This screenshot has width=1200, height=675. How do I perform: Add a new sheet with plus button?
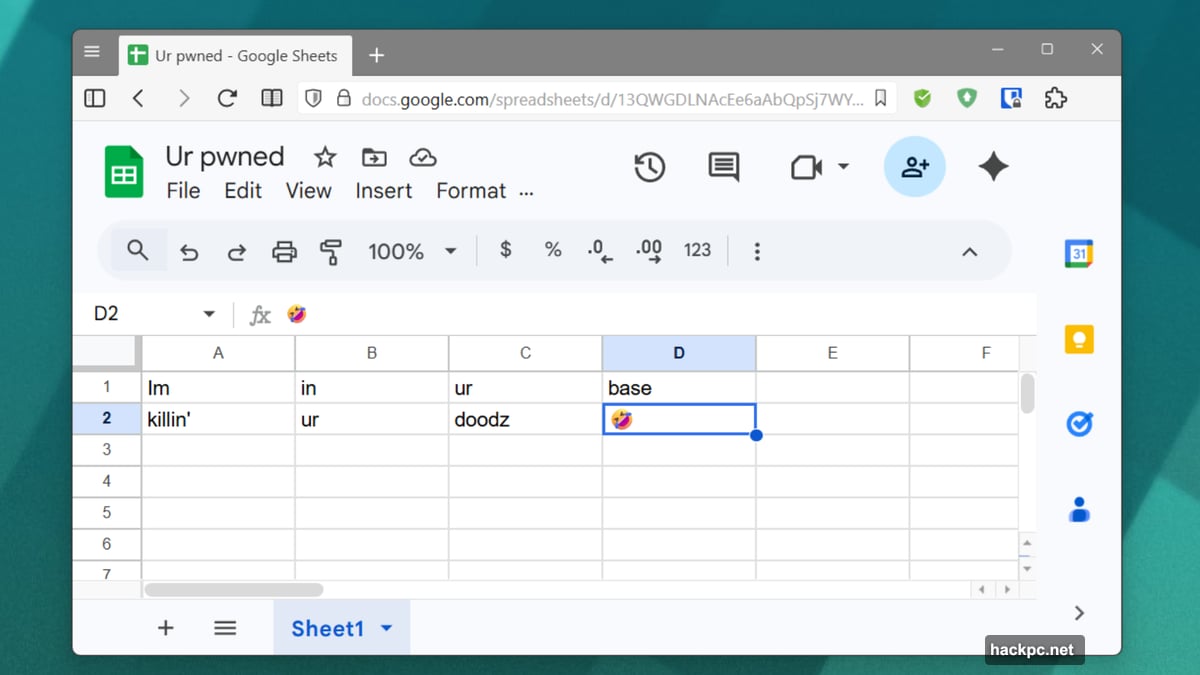[x=166, y=628]
